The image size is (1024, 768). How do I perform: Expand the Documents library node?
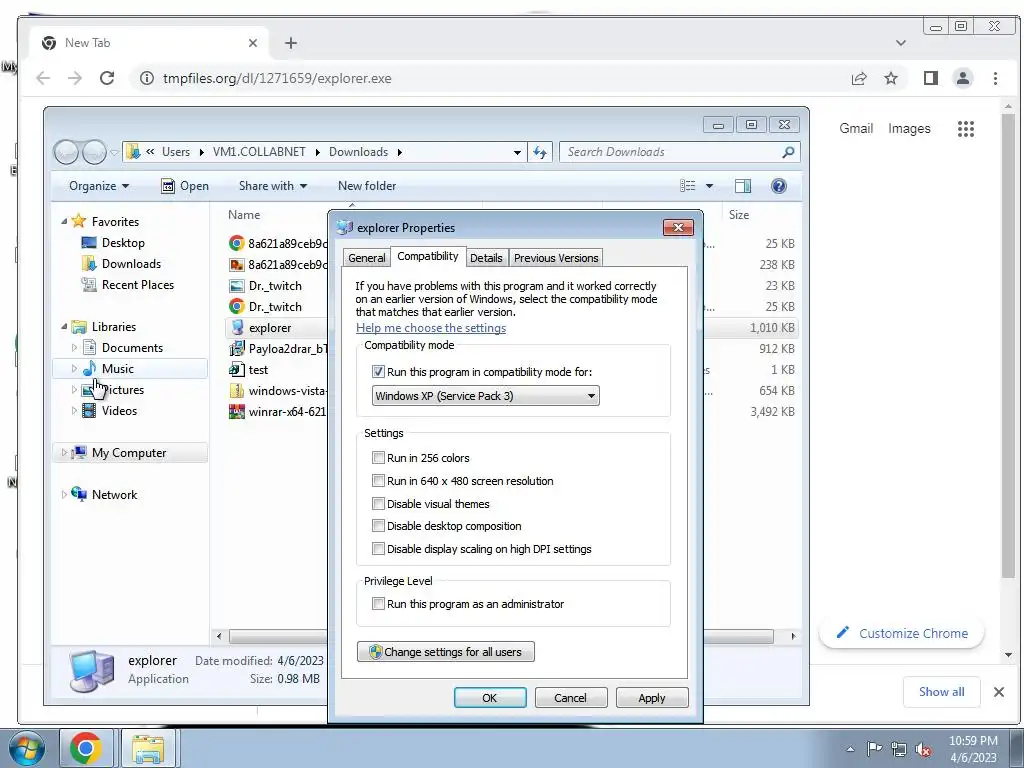[x=74, y=347]
